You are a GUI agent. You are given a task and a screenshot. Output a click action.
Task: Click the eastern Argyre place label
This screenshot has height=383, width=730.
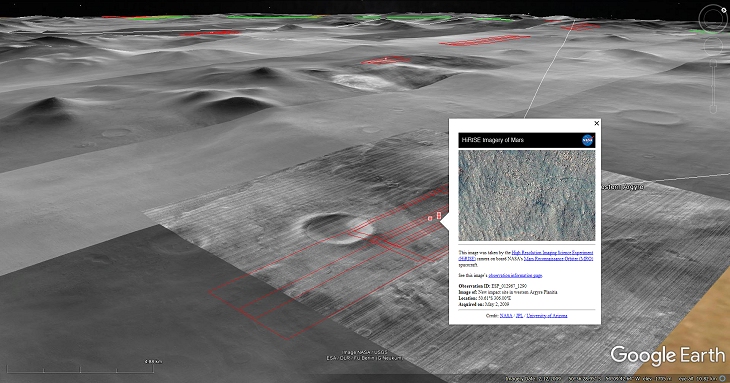point(622,187)
